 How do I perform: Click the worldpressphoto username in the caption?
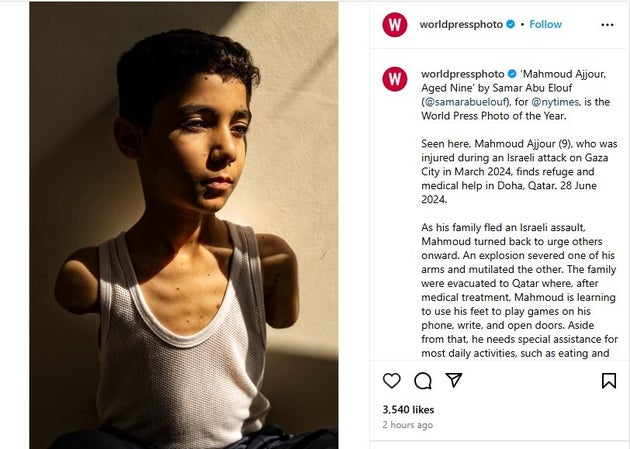(462, 74)
